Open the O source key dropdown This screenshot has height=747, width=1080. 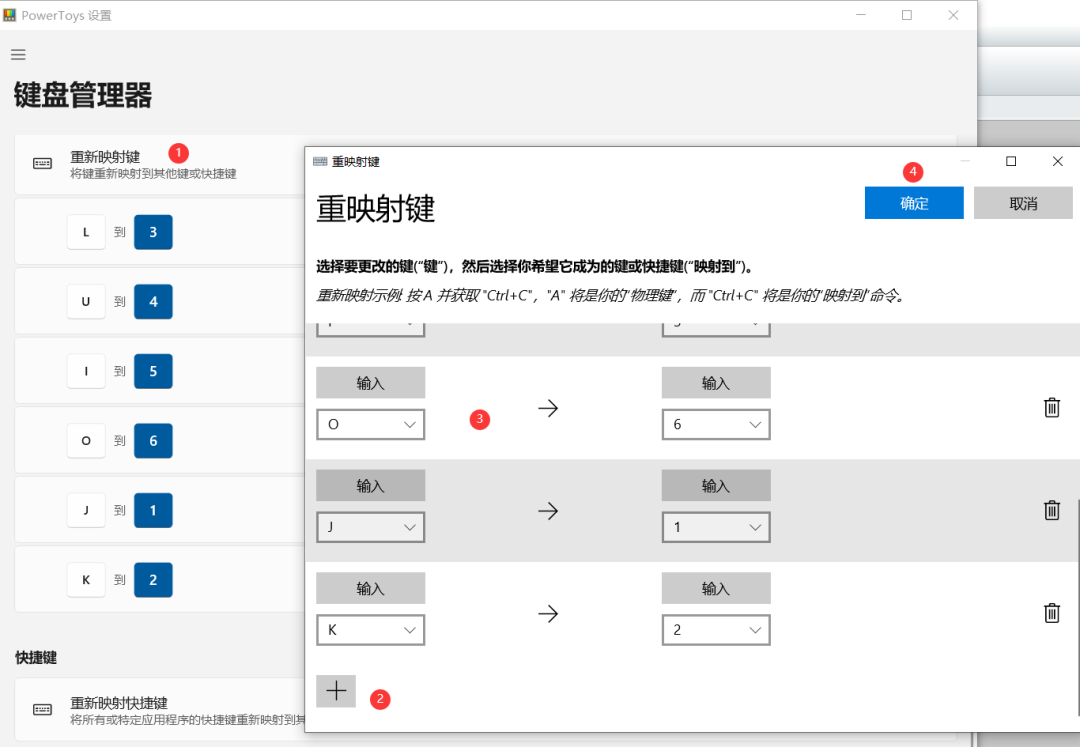[x=370, y=424]
